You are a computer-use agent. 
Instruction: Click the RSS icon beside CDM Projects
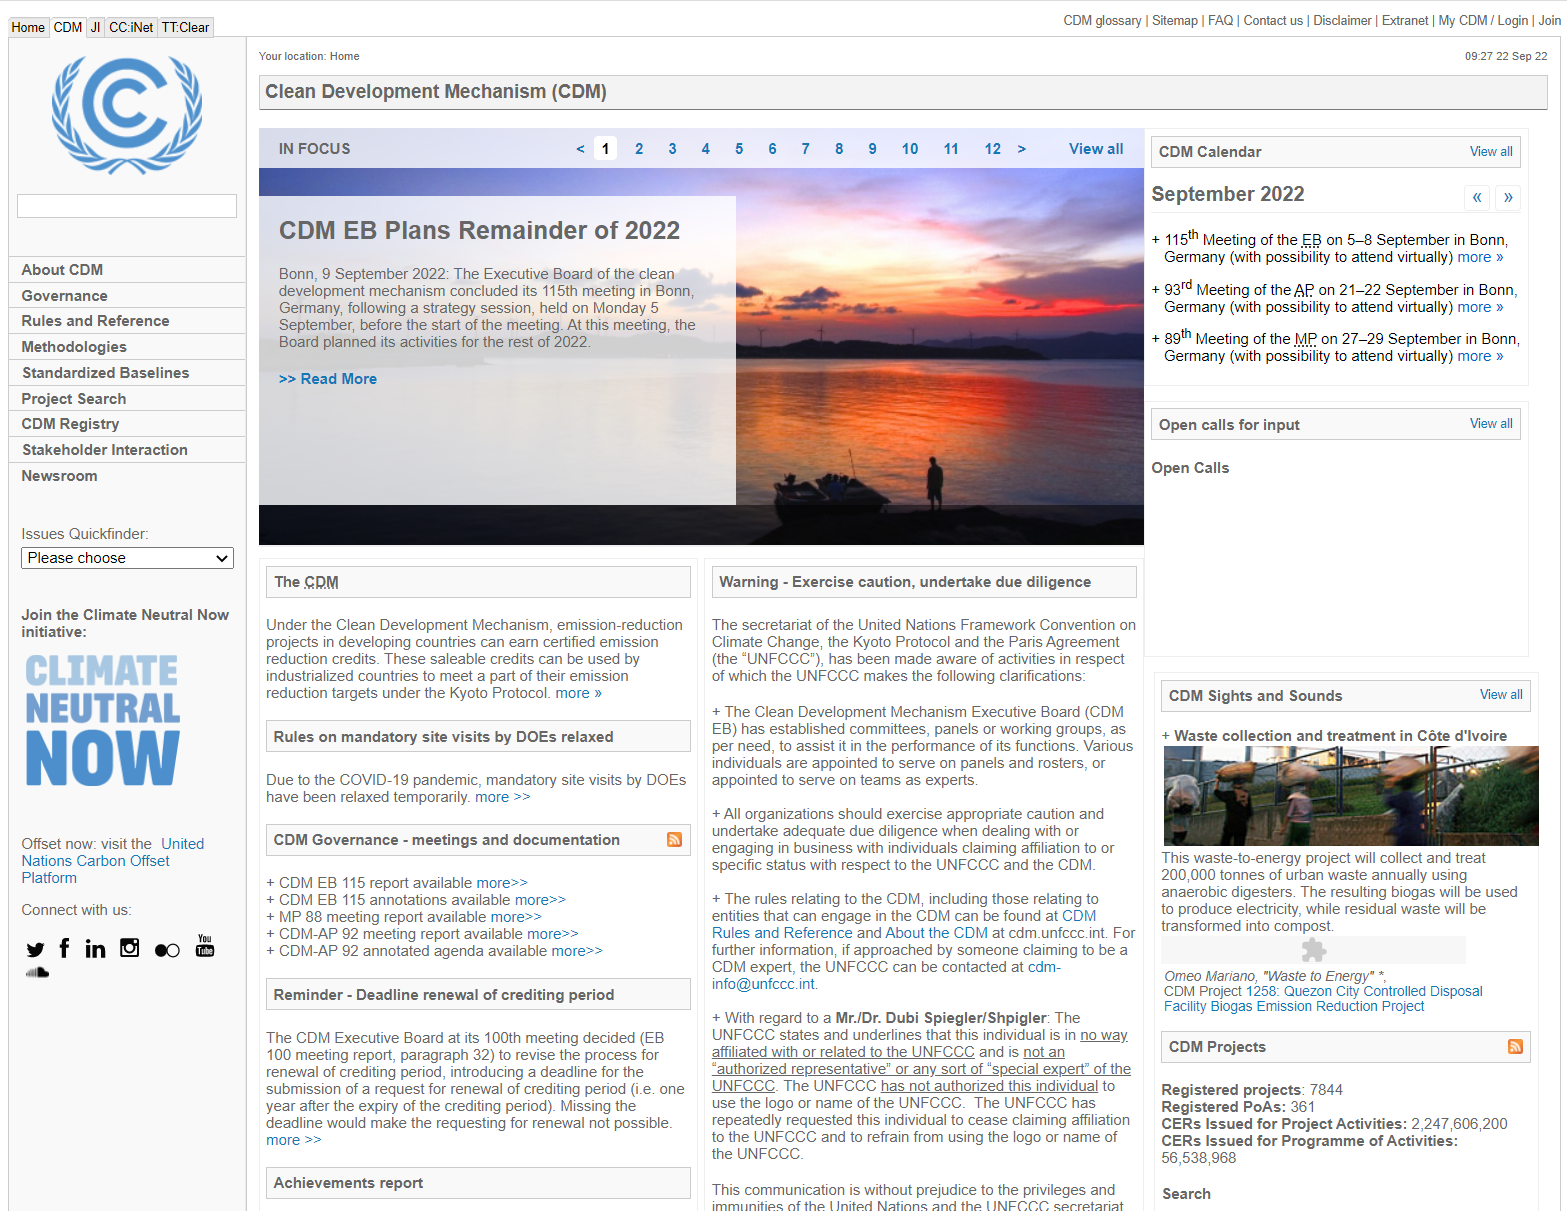pyautogui.click(x=1515, y=1047)
